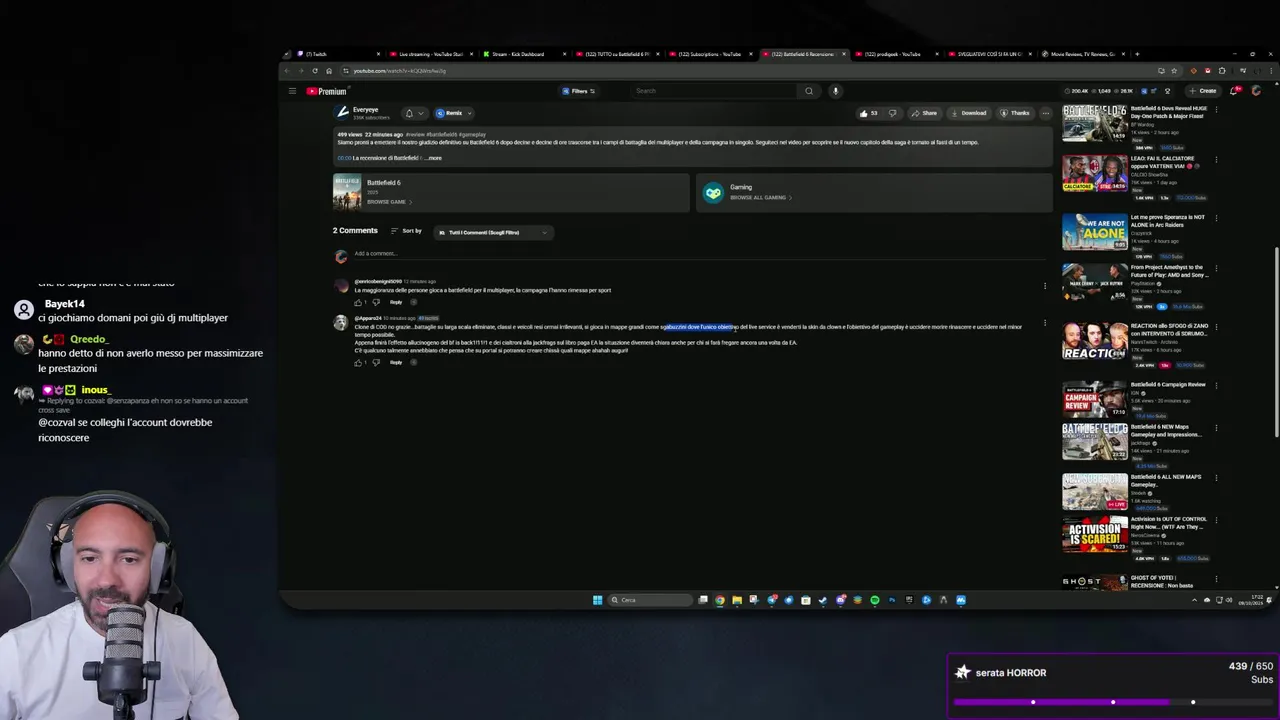Image resolution: width=1280 pixels, height=720 pixels.
Task: Like the comment by enricobenigni5090
Action: pos(358,302)
